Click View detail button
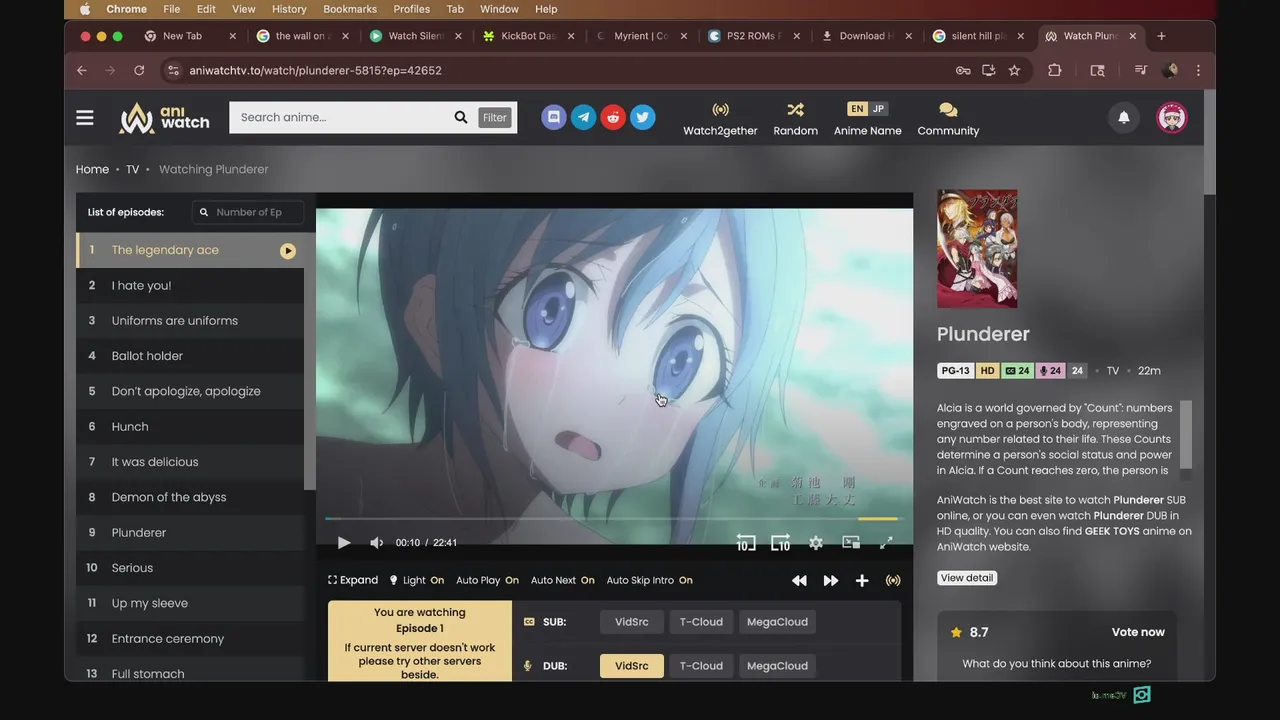1280x720 pixels. point(967,578)
